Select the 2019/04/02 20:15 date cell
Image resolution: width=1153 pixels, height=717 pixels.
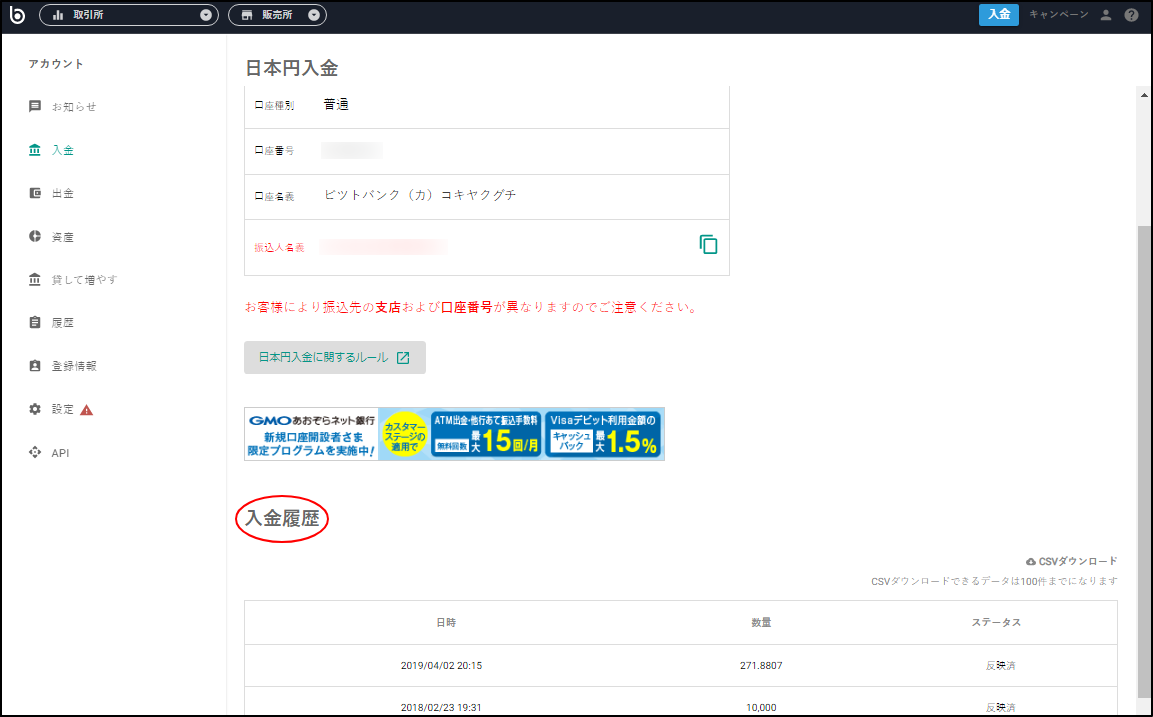pos(441,666)
